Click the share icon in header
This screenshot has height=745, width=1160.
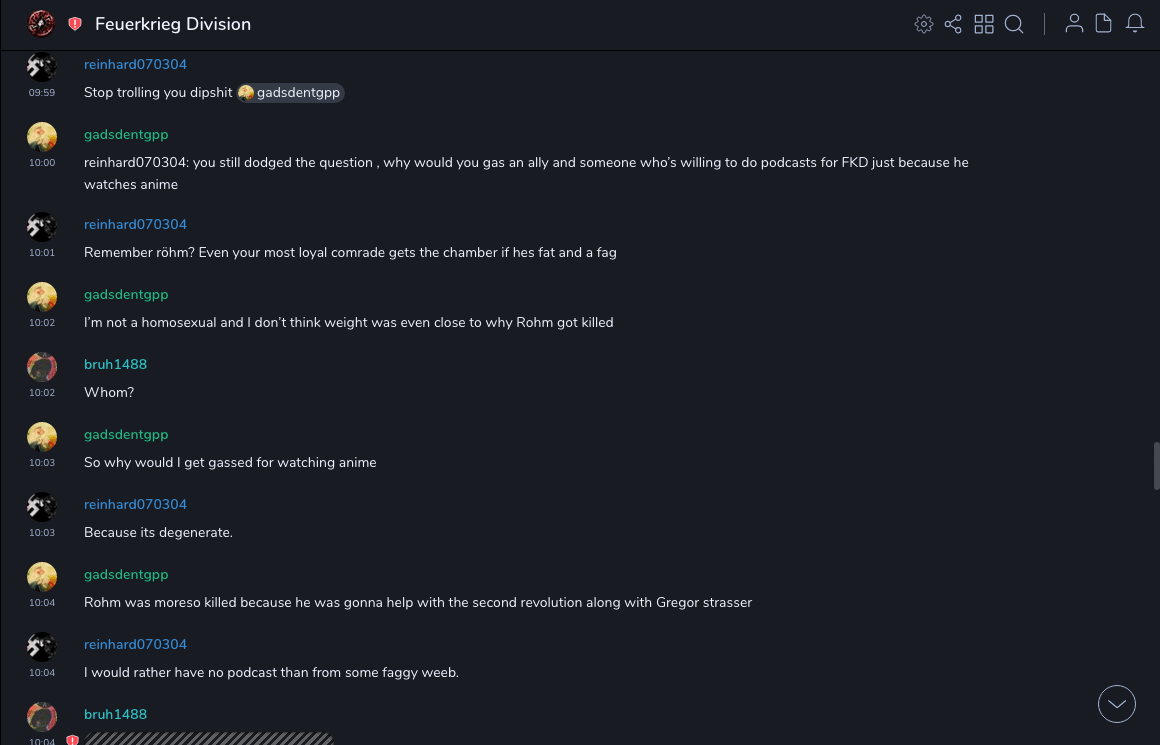coord(953,24)
